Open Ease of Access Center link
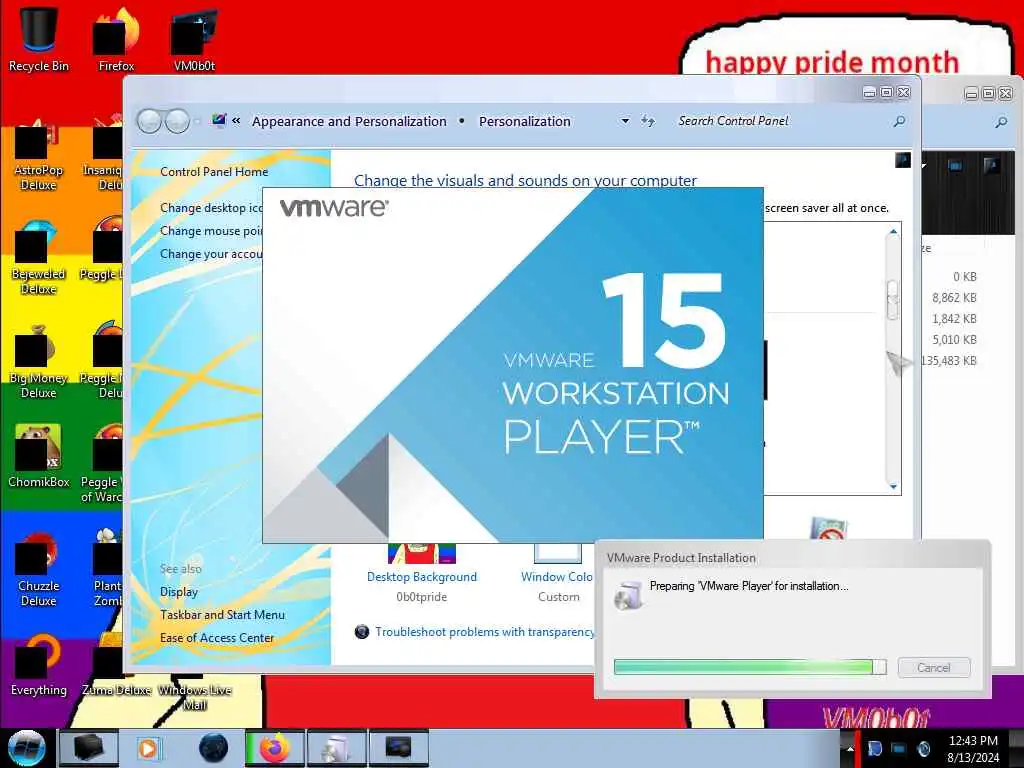Viewport: 1024px width, 768px height. (x=217, y=637)
